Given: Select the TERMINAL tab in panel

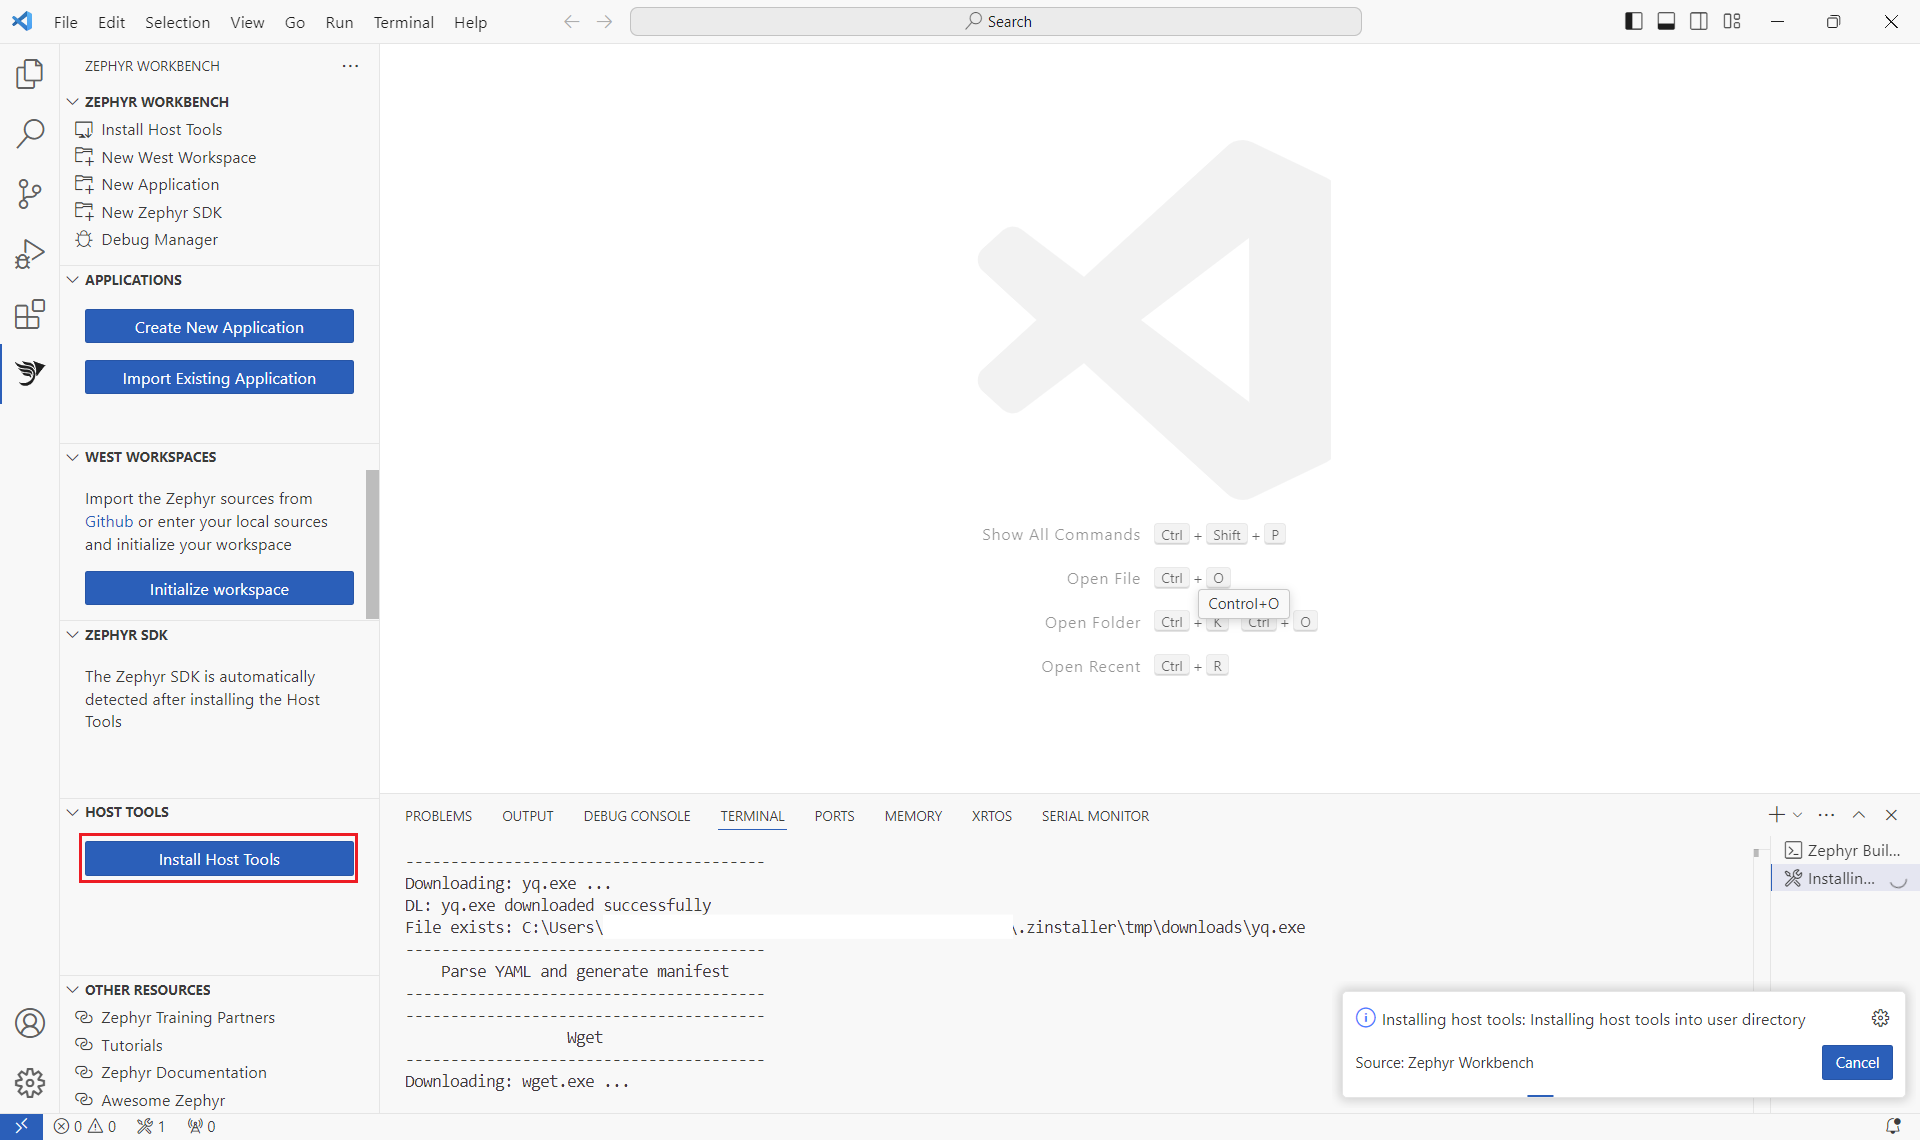Looking at the screenshot, I should click(x=752, y=816).
